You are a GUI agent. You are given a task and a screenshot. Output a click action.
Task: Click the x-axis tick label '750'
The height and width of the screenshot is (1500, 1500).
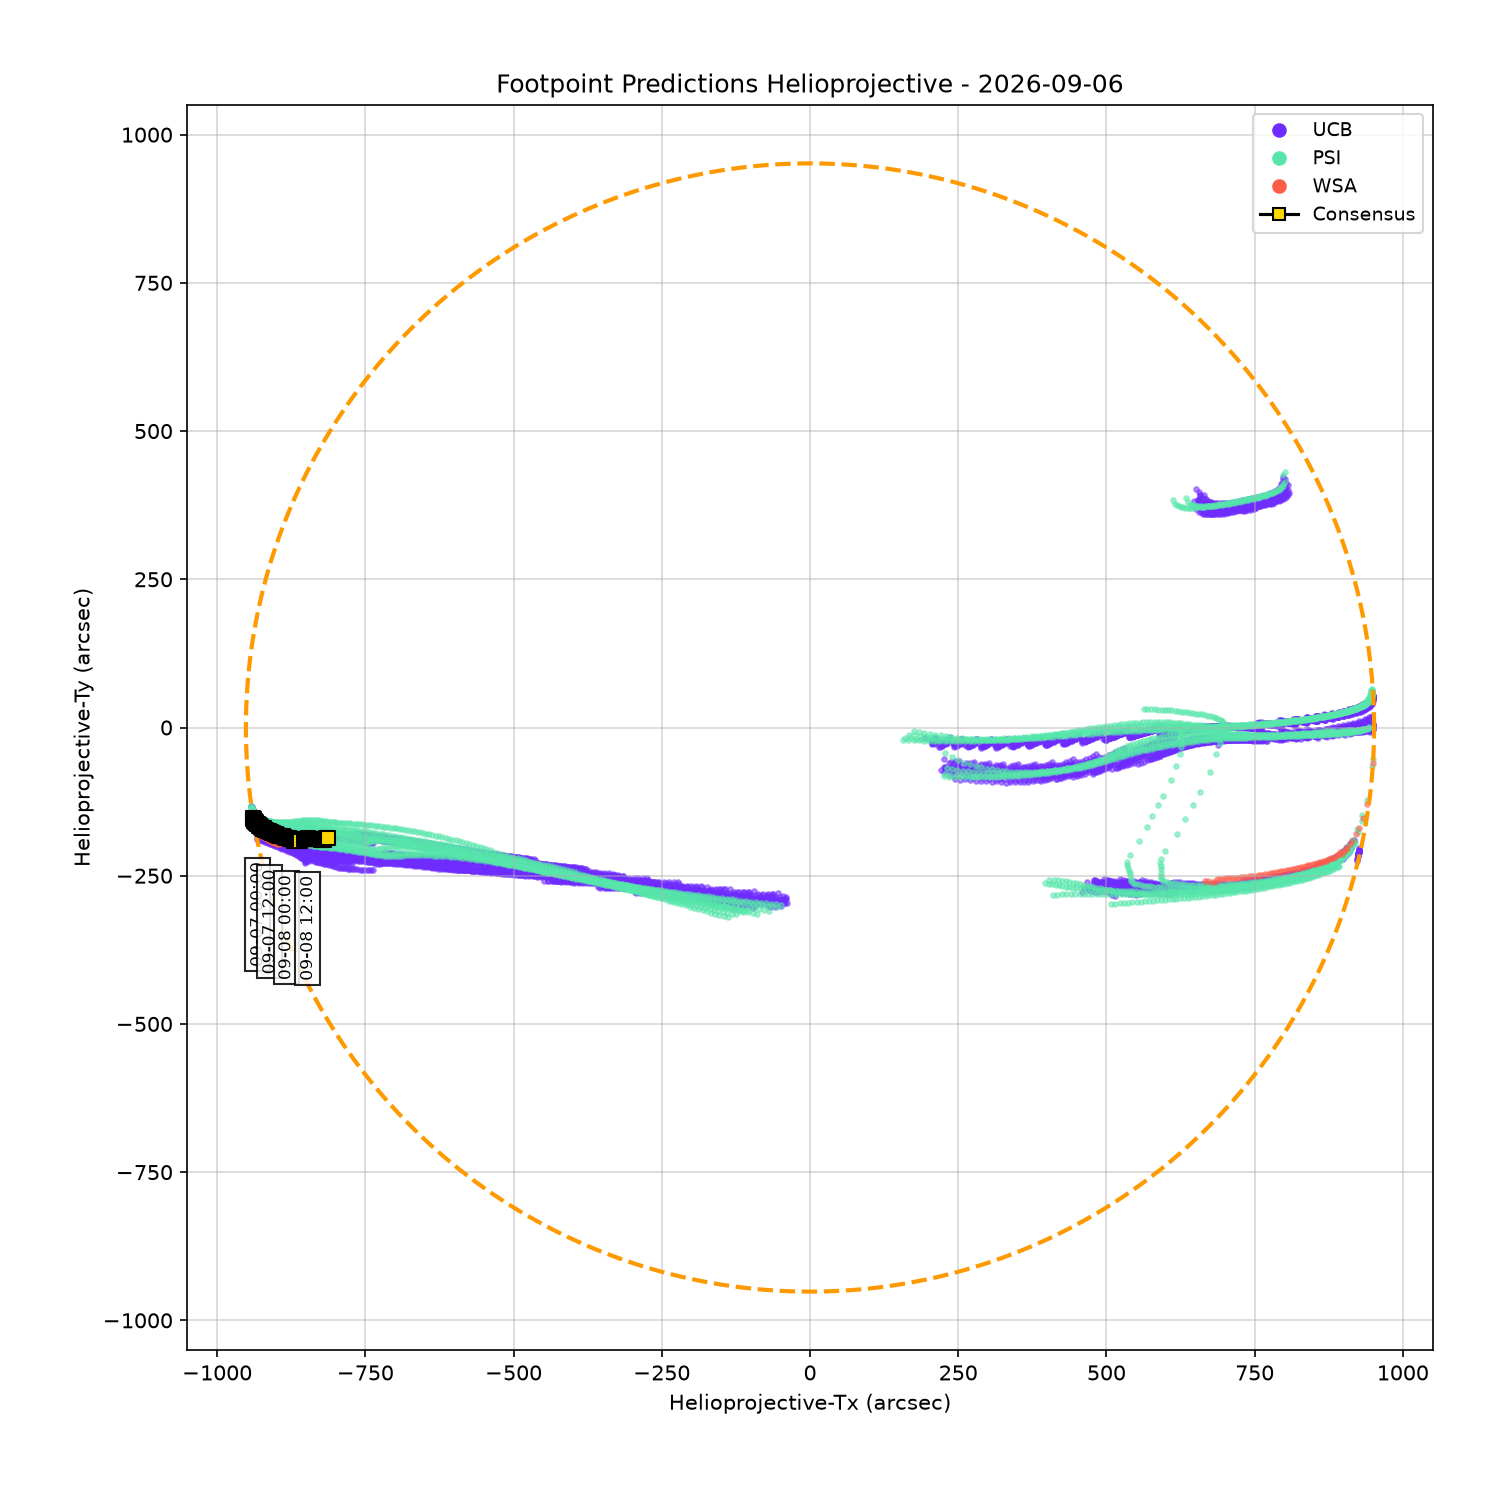pos(1254,1371)
